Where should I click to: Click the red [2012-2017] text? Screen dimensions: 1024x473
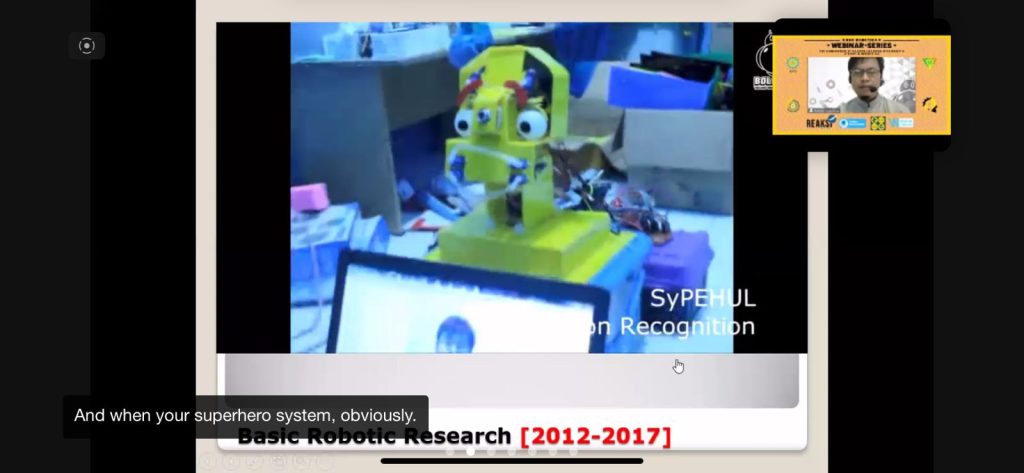(x=595, y=437)
